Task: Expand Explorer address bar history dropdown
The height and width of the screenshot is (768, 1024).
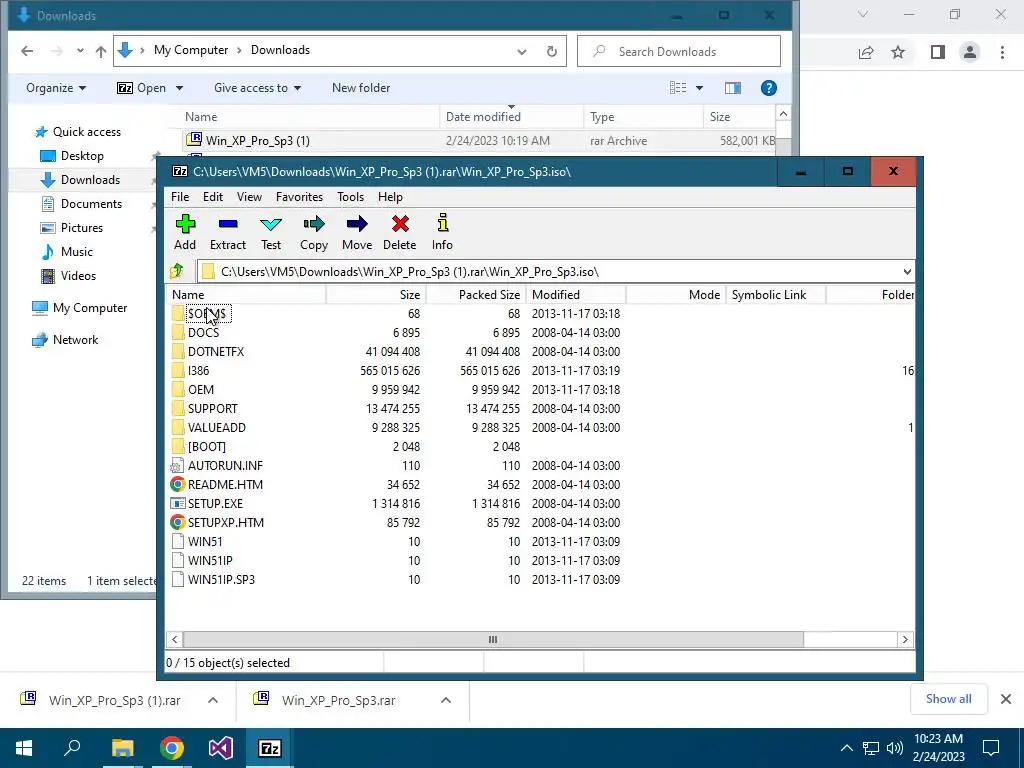Action: click(522, 52)
